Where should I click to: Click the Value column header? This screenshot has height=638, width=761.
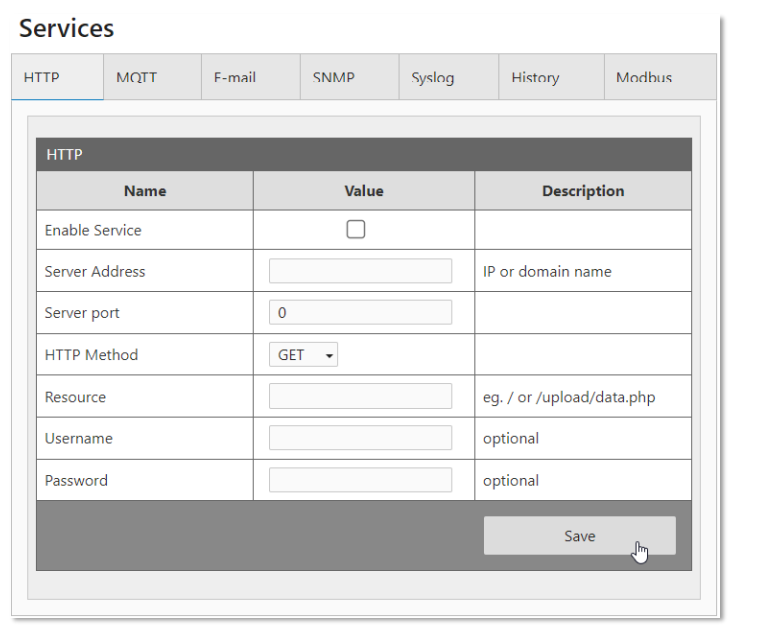364,191
